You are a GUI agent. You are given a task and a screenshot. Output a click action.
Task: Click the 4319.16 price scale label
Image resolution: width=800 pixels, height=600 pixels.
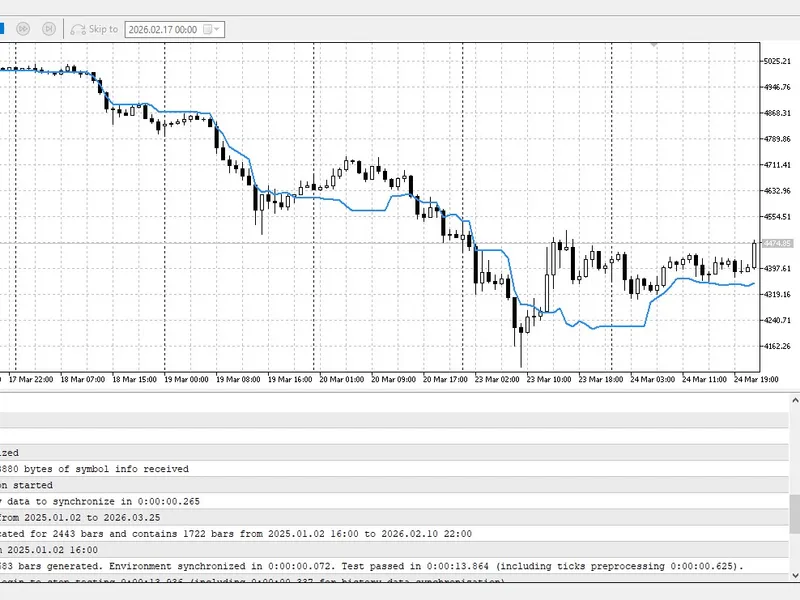777,294
